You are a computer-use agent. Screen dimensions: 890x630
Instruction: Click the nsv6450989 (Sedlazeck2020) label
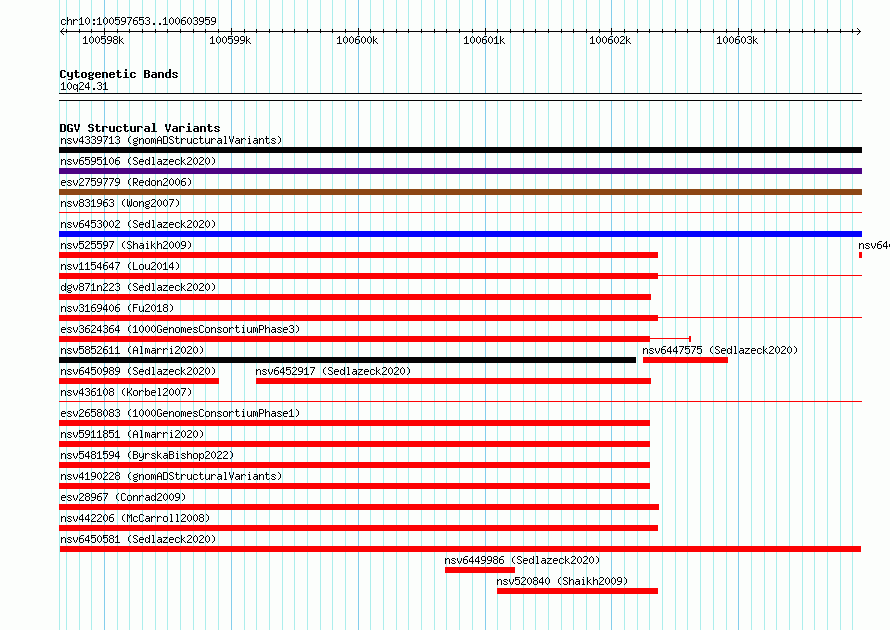[138, 371]
